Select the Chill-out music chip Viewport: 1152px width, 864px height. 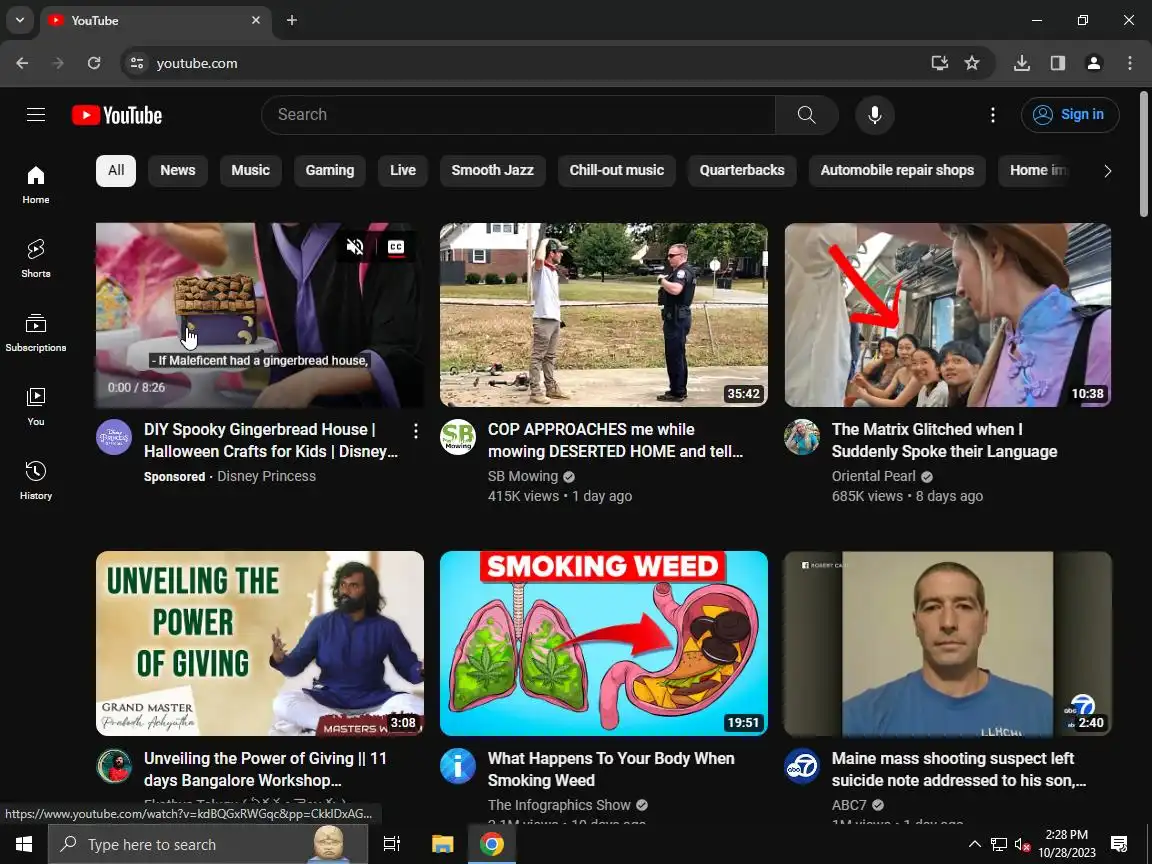pos(616,170)
